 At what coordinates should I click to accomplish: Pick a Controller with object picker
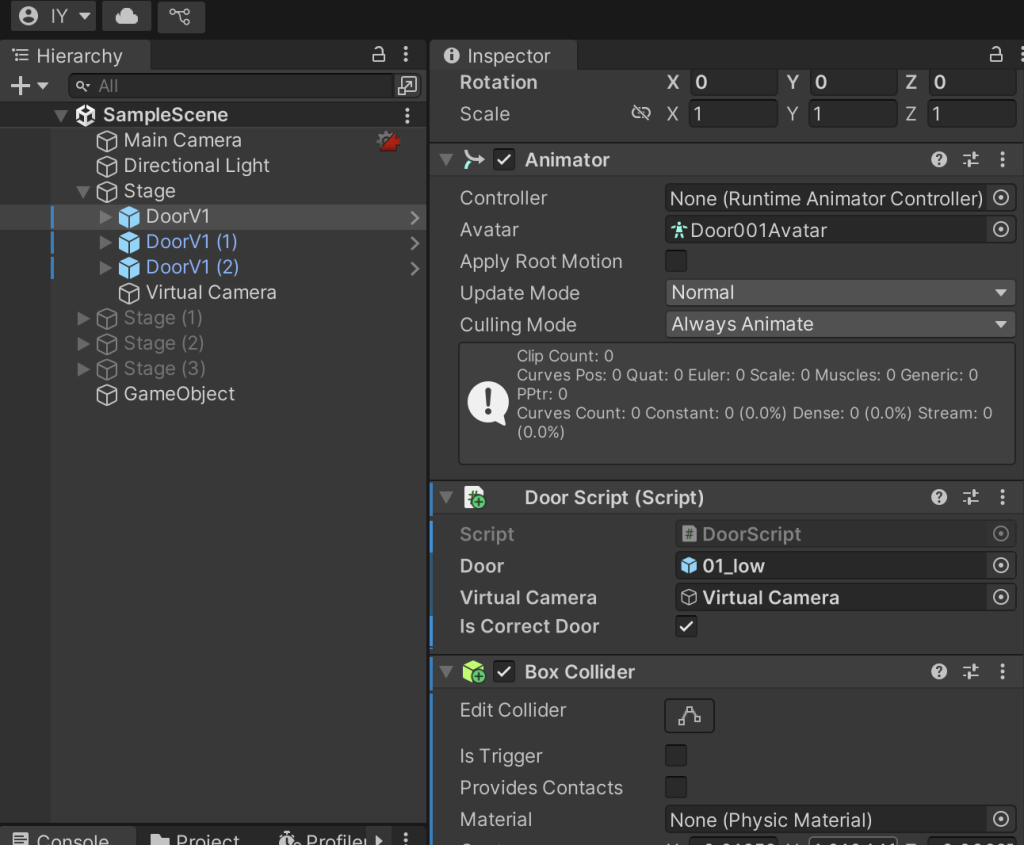point(1000,198)
